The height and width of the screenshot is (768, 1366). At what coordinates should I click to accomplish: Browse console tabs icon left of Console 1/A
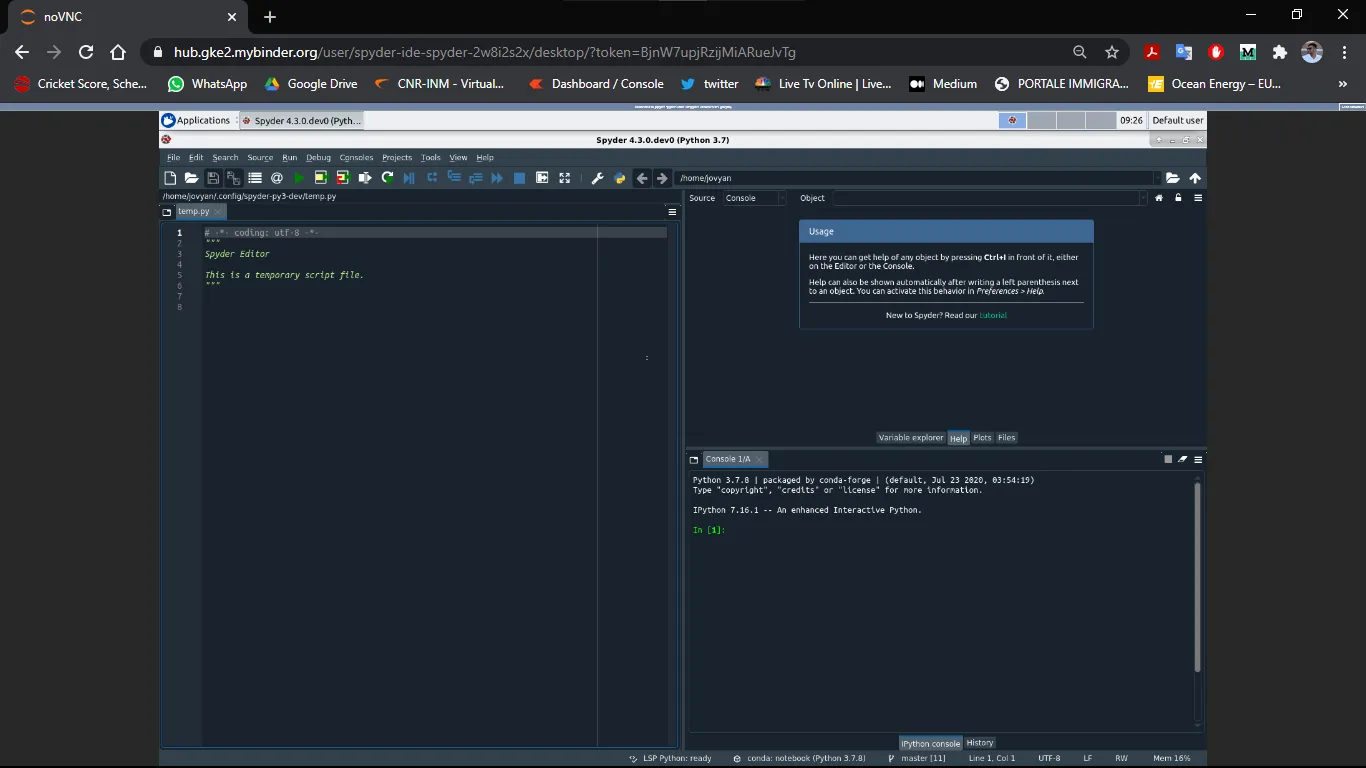click(x=694, y=460)
